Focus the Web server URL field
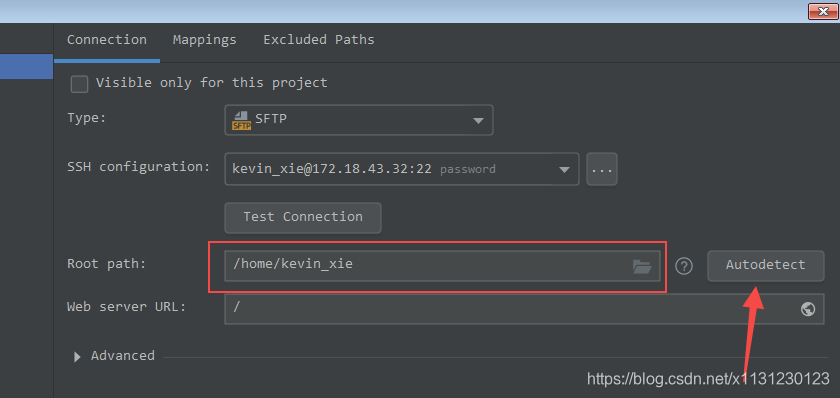 point(524,309)
